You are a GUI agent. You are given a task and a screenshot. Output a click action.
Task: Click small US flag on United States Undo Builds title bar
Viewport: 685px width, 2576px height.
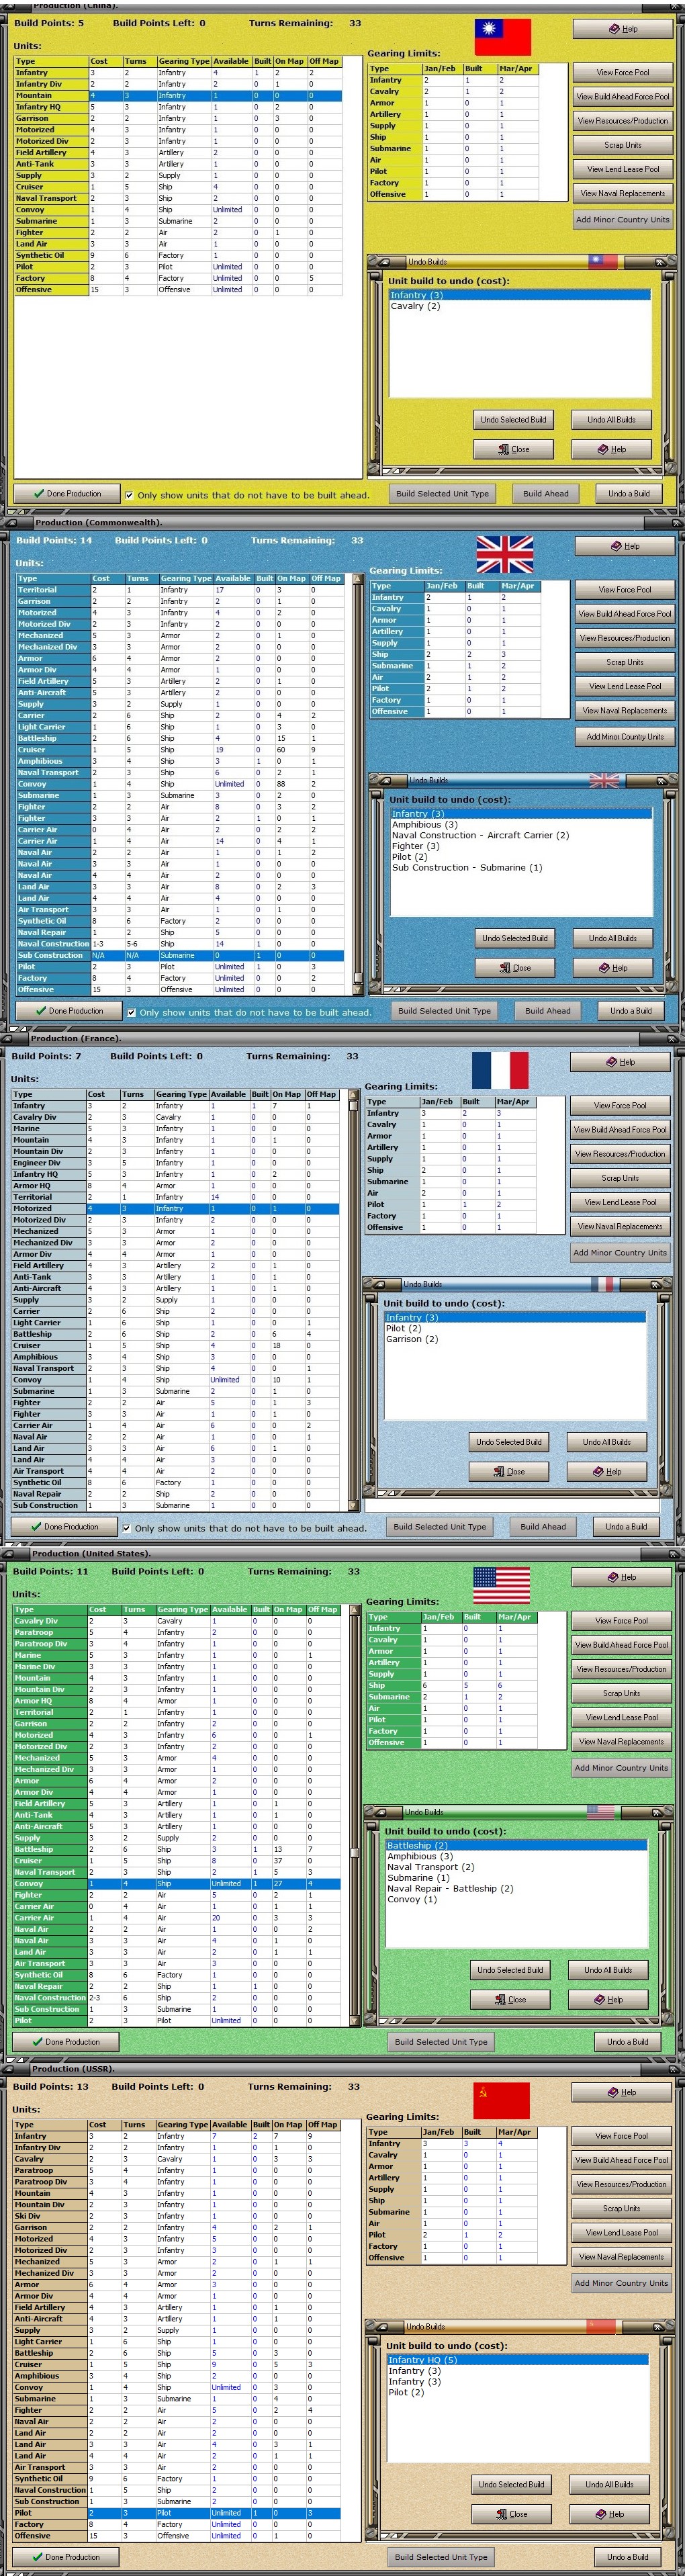(x=601, y=1811)
